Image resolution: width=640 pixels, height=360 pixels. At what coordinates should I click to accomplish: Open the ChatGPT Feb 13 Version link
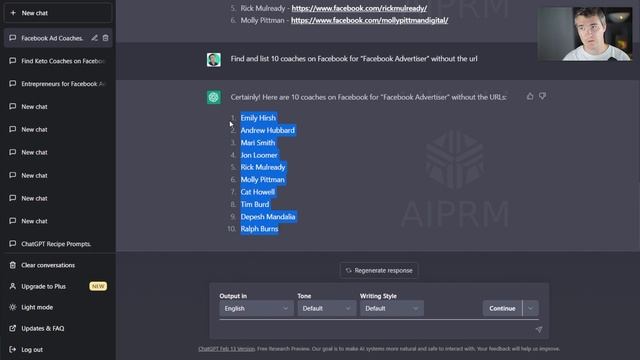point(227,349)
